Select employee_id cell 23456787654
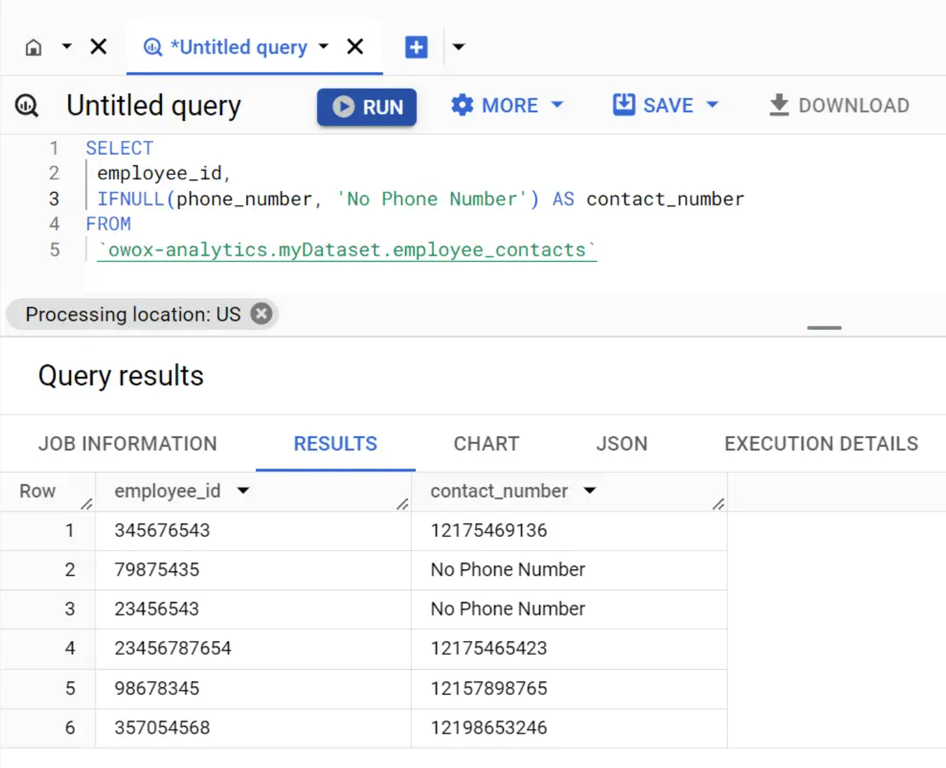 [x=253, y=649]
